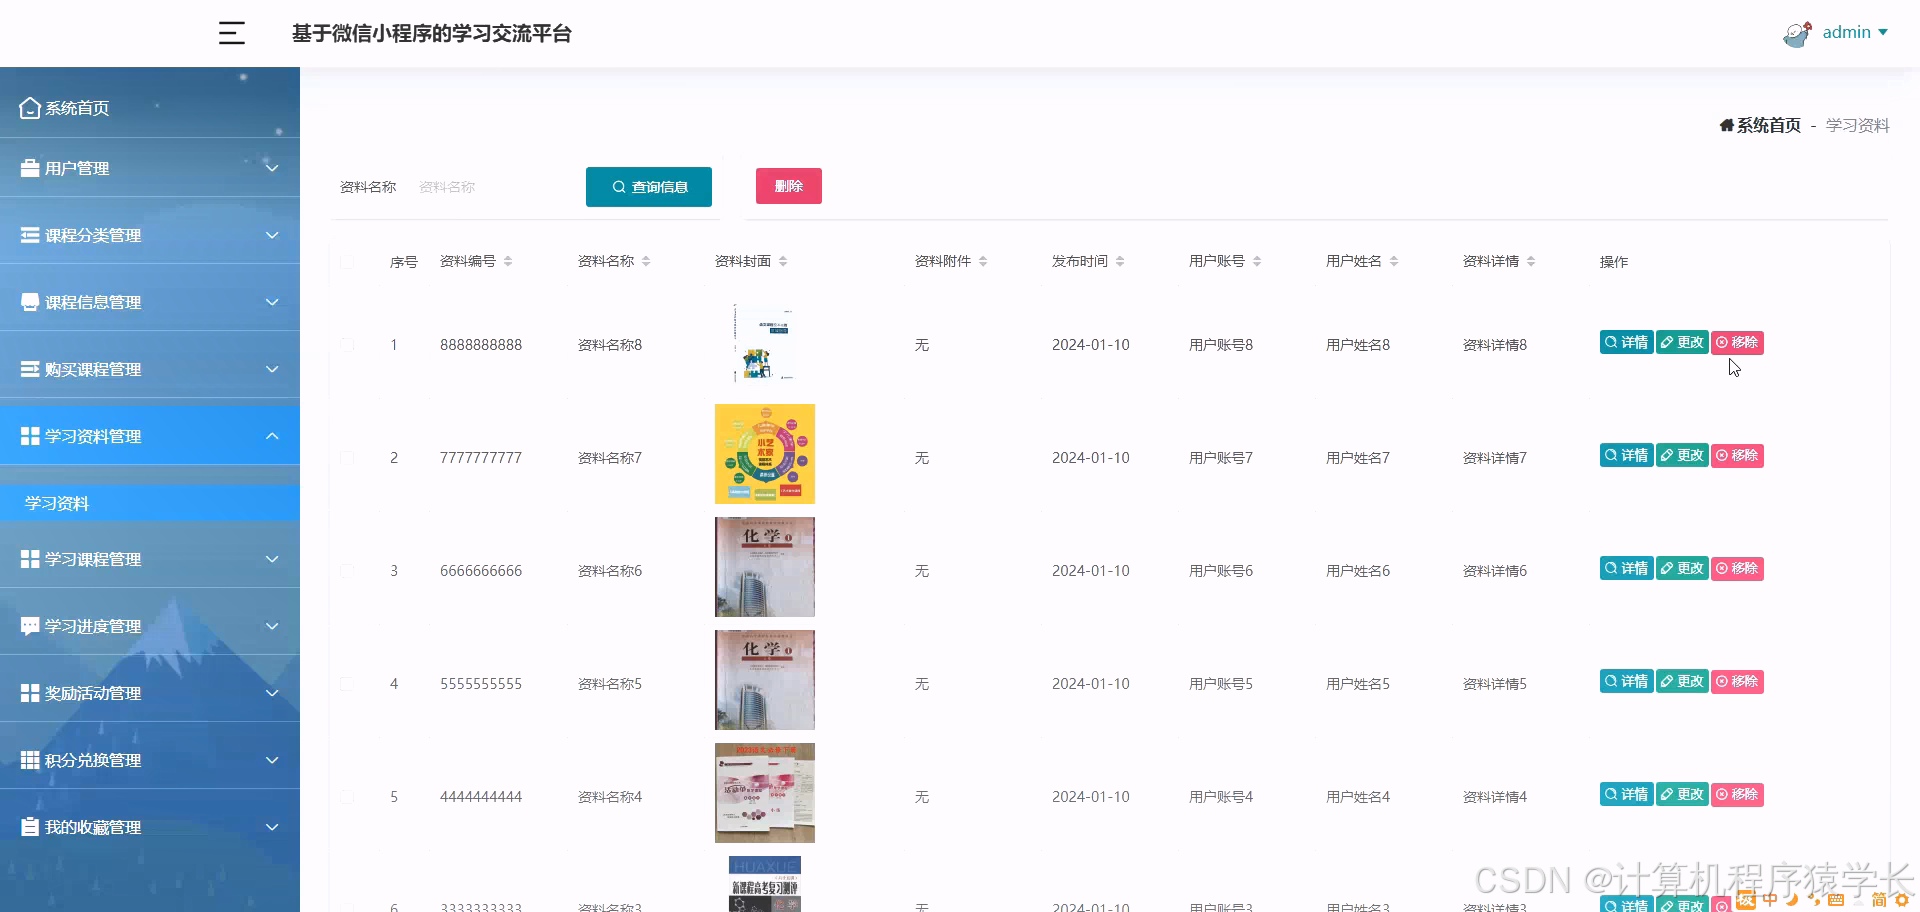This screenshot has height=912, width=1920.
Task: Click the 查询信息 search button
Action: pos(648,186)
